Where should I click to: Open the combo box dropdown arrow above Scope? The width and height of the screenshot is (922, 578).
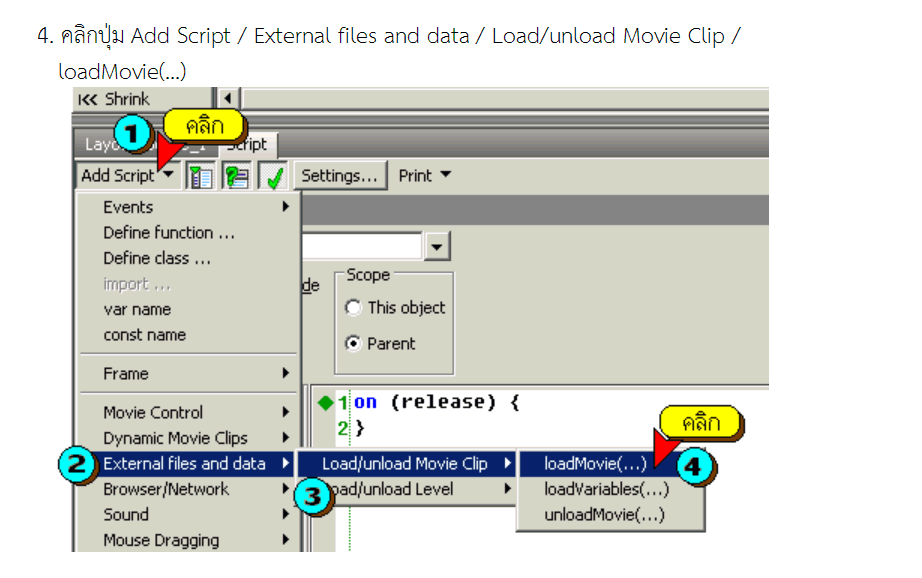point(437,246)
